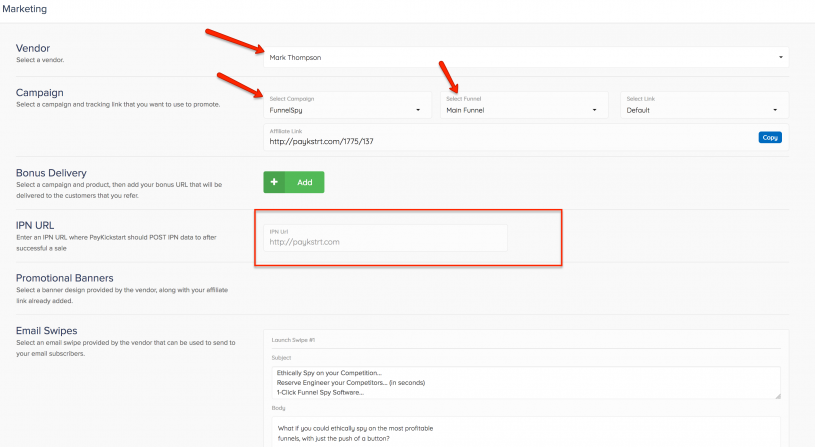Focus the IPN Url input field
This screenshot has width=815, height=447.
point(386,242)
